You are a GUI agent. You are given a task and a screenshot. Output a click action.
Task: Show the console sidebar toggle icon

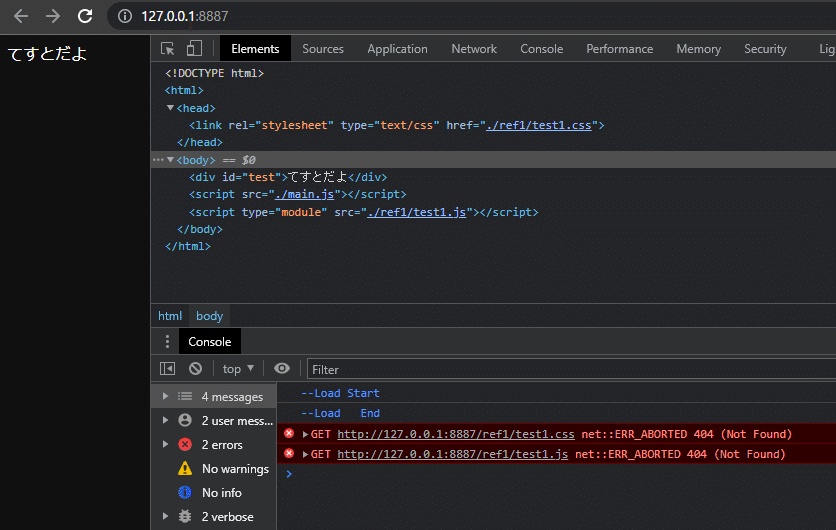pos(168,369)
